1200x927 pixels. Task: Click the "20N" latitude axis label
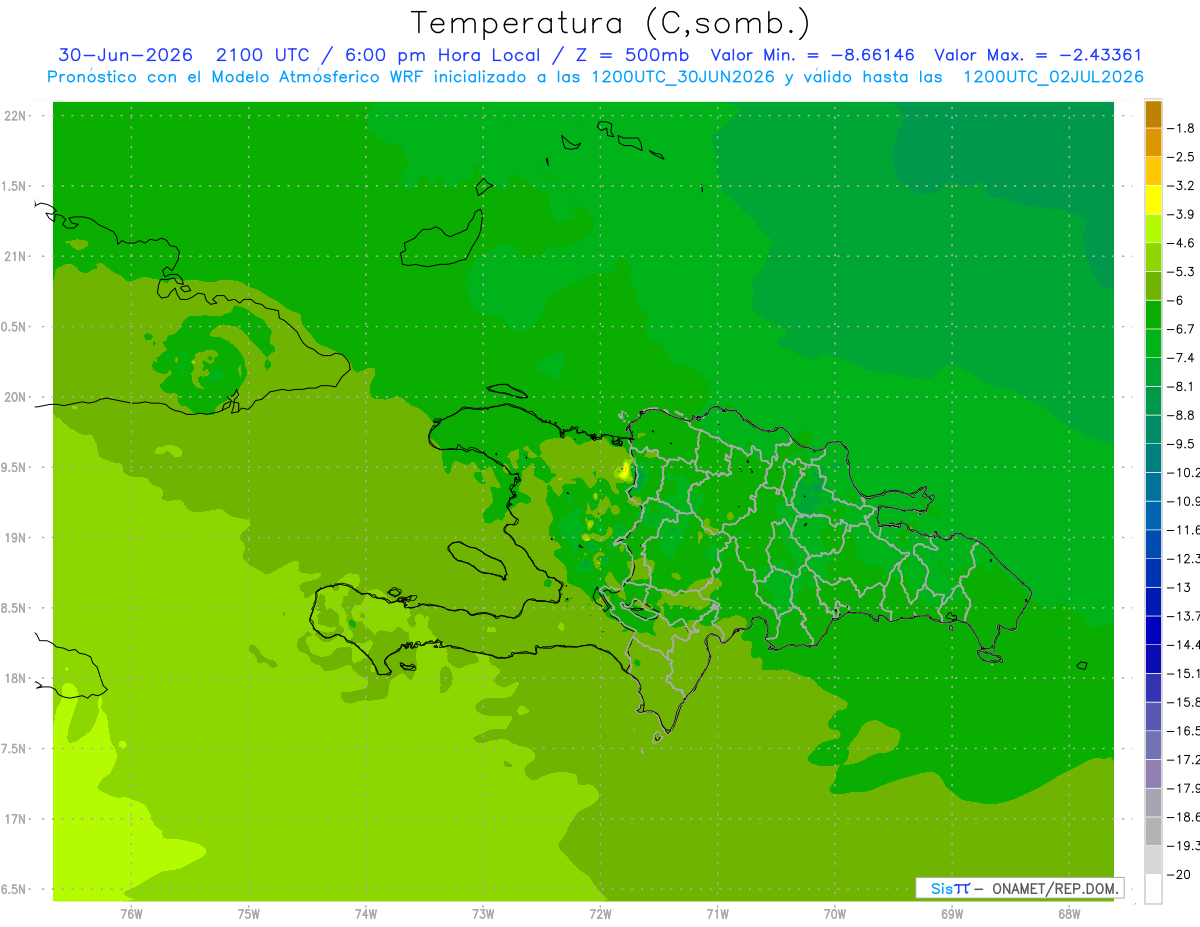tap(15, 397)
